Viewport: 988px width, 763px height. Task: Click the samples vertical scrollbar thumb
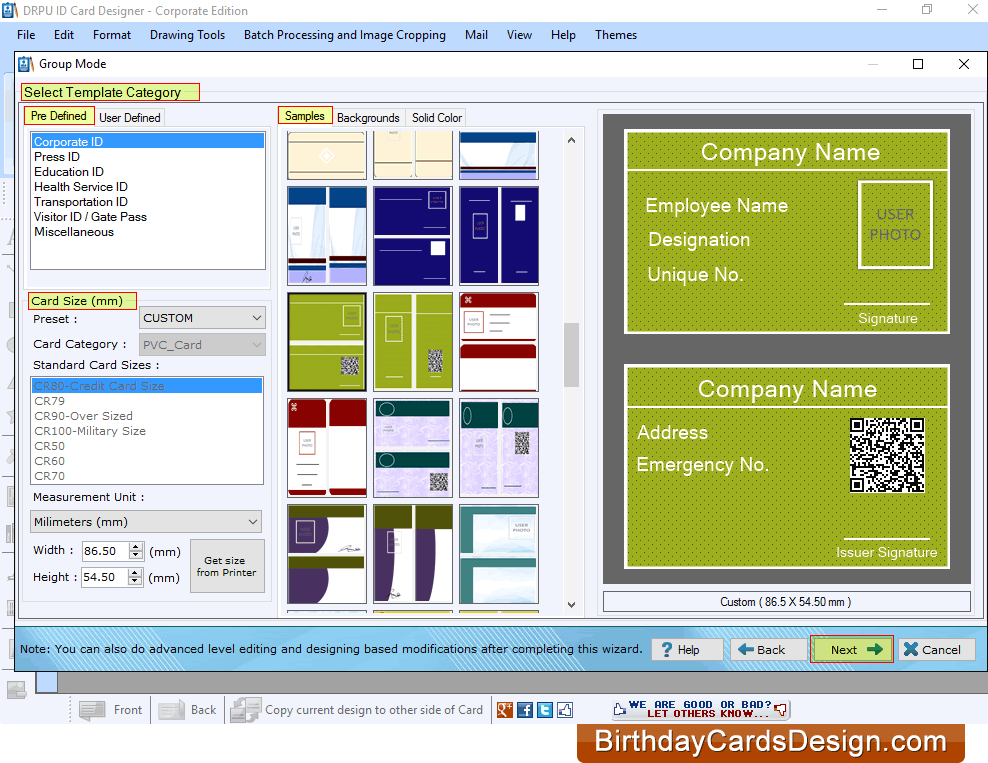[x=571, y=355]
